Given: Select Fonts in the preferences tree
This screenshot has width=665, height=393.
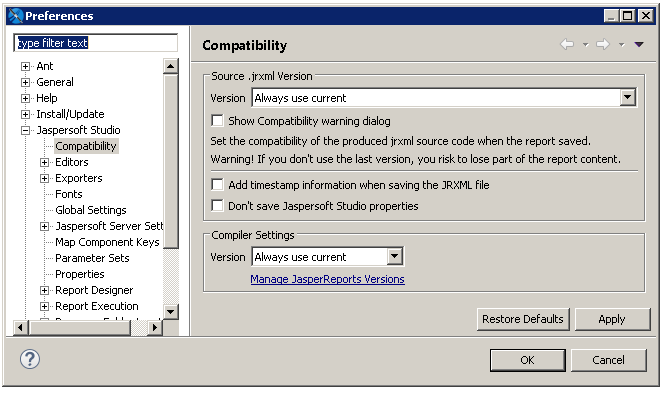Looking at the screenshot, I should tap(69, 194).
